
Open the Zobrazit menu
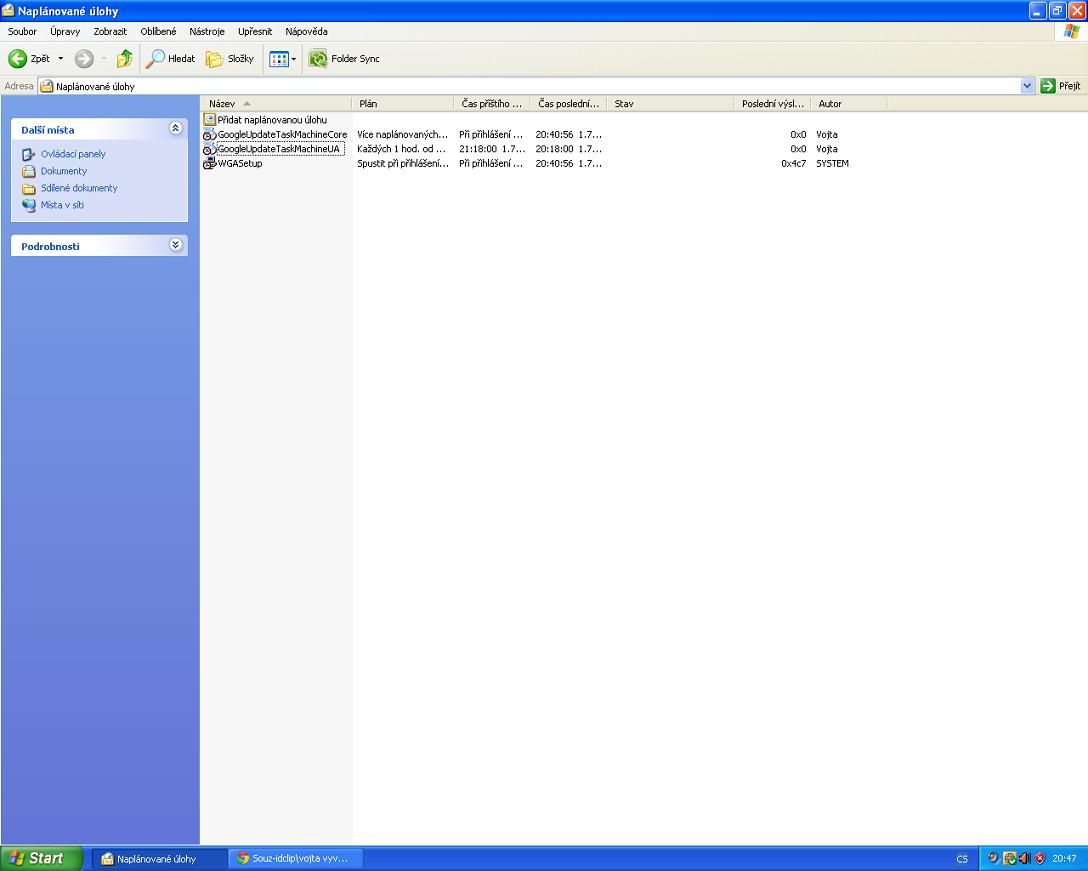tap(110, 31)
